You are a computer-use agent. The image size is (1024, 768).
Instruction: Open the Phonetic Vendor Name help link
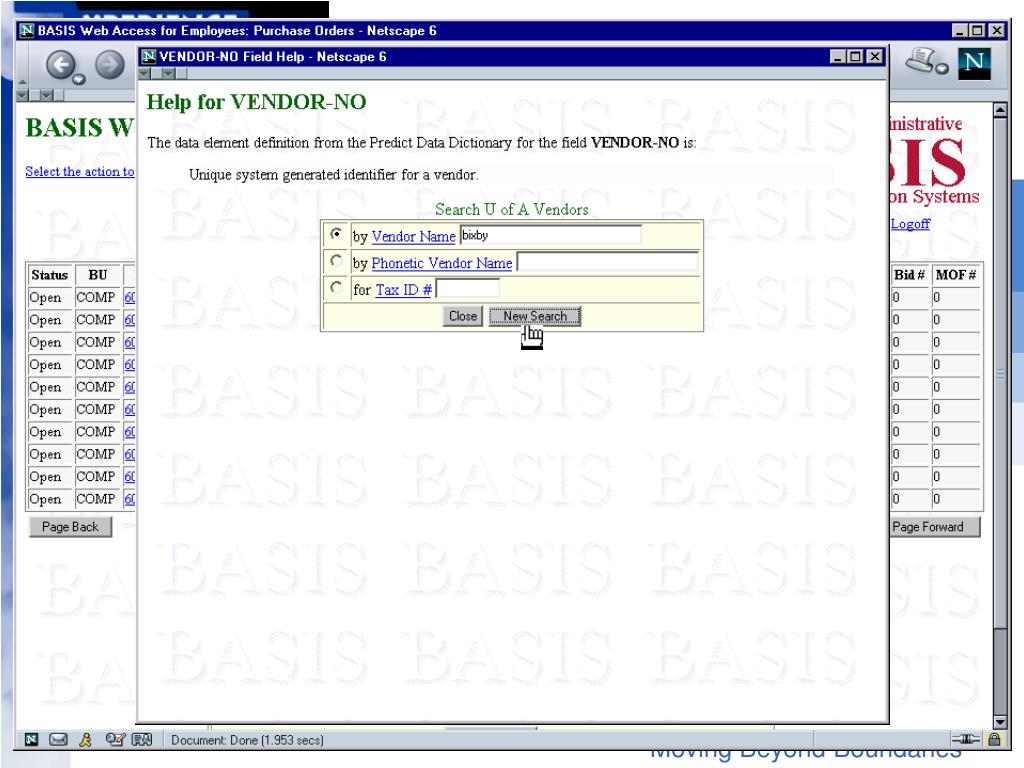click(x=441, y=263)
